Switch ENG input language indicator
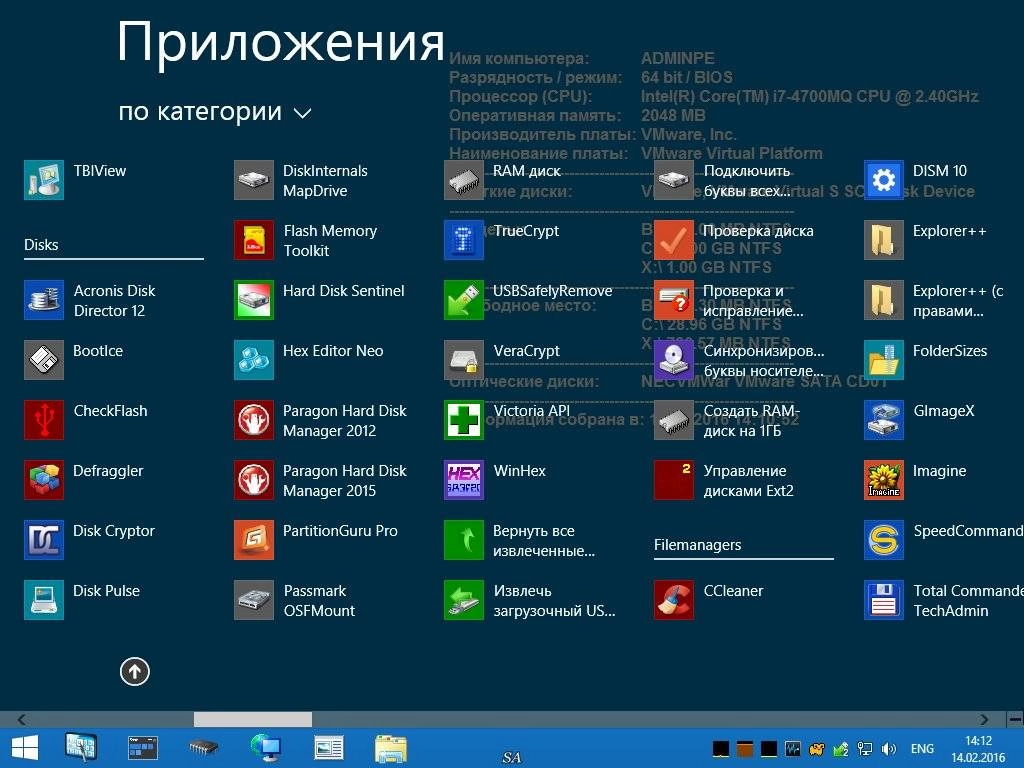Screen dimensions: 1024x768 pyautogui.click(x=922, y=749)
